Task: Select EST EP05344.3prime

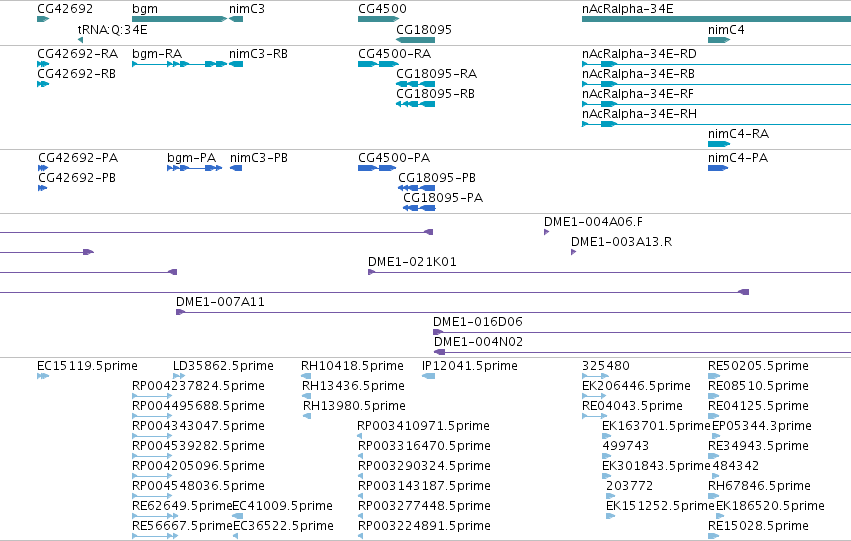Action: click(x=716, y=436)
